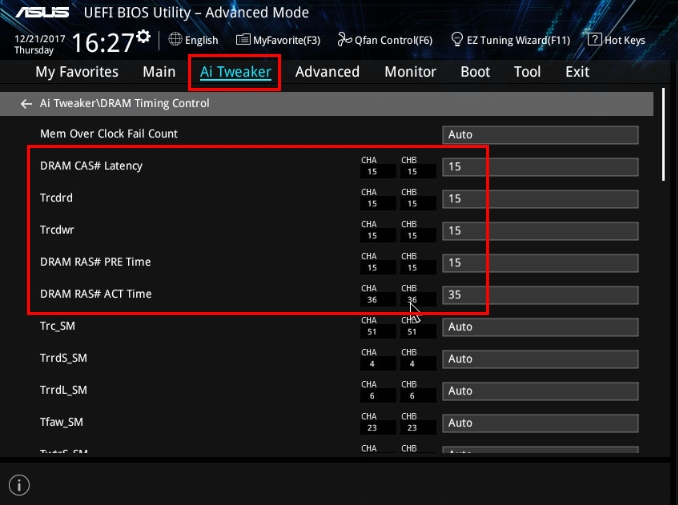Select the TrrdS_SM label
The height and width of the screenshot is (505, 678).
64,358
